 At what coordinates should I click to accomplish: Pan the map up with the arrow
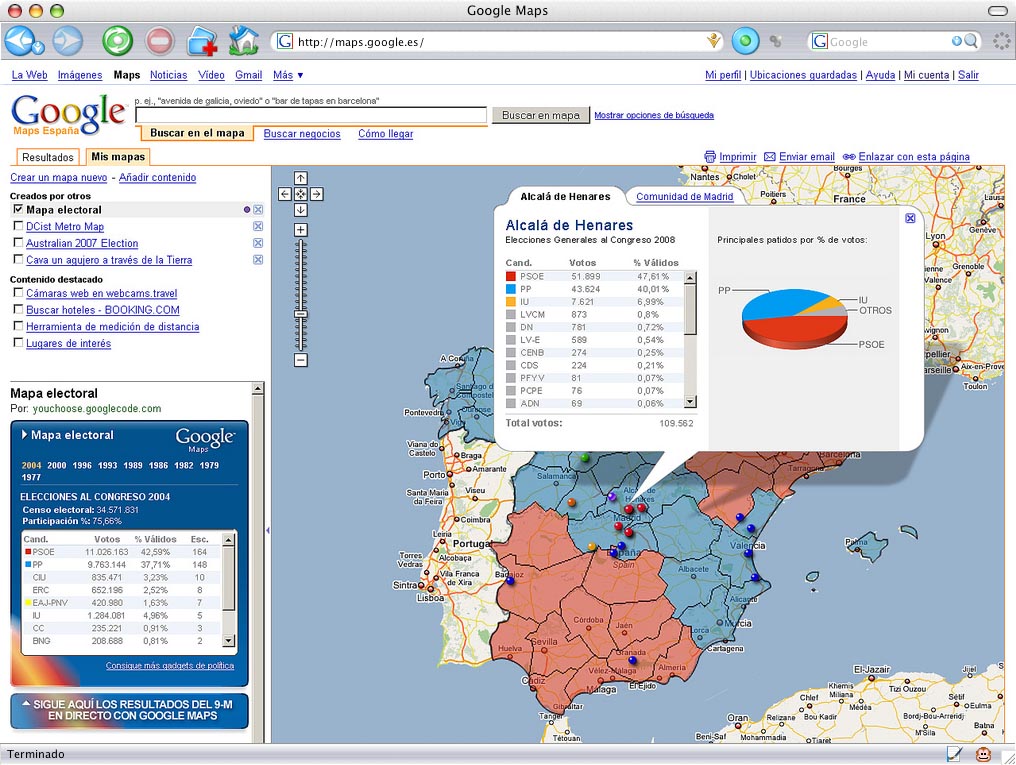point(301,178)
